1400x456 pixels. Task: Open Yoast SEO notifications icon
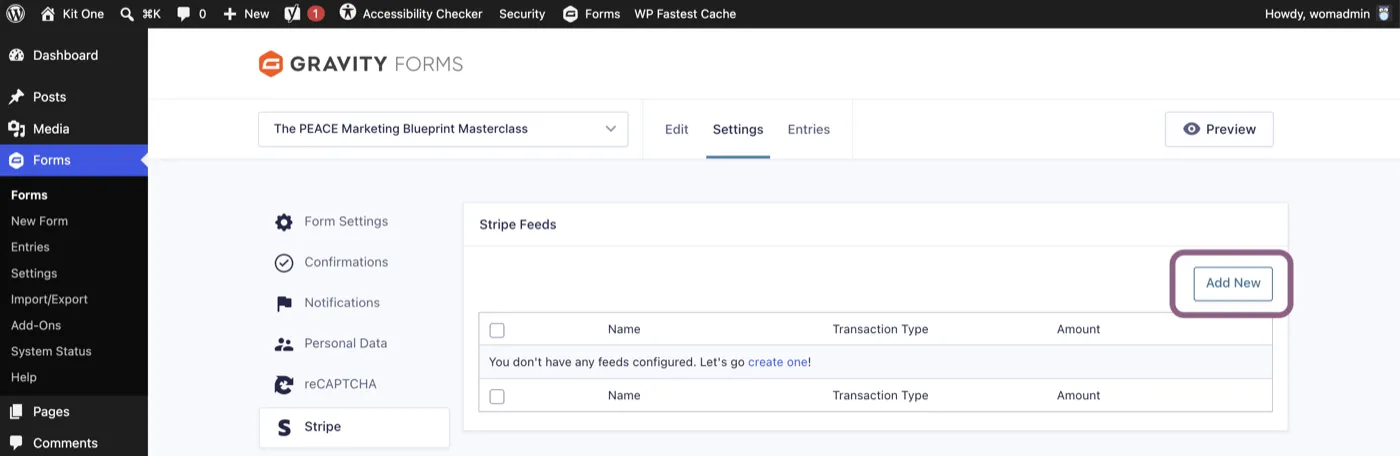[293, 14]
